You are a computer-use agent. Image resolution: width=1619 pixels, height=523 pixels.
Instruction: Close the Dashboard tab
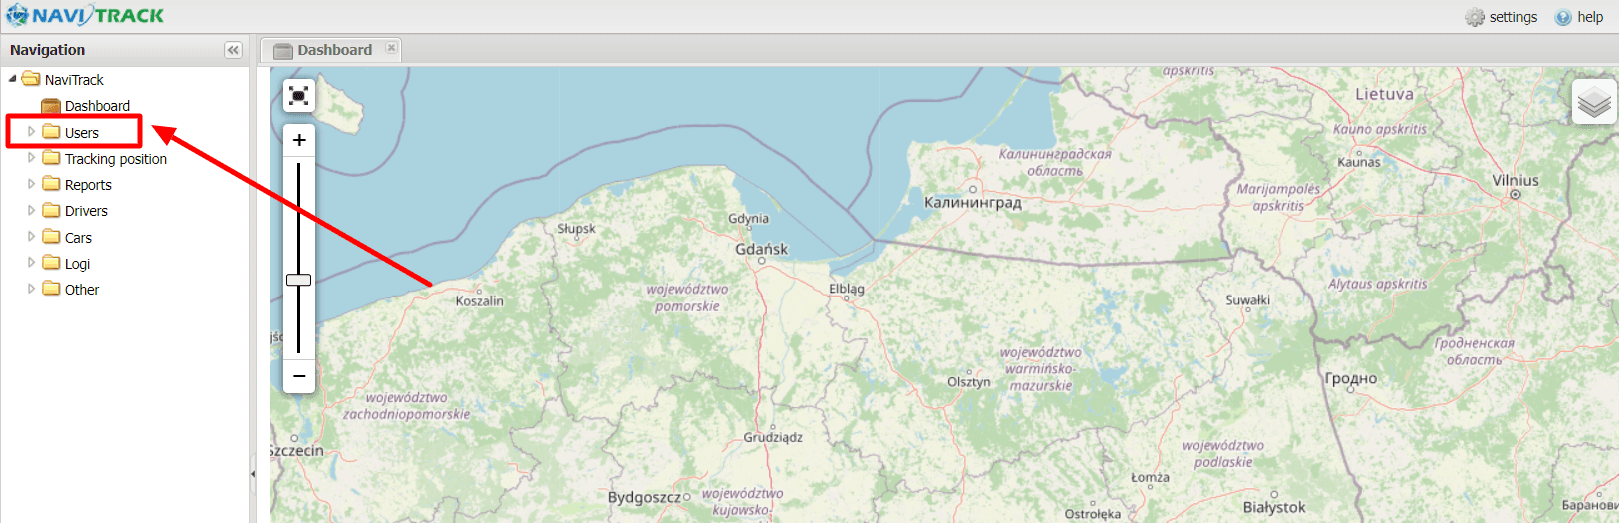391,47
